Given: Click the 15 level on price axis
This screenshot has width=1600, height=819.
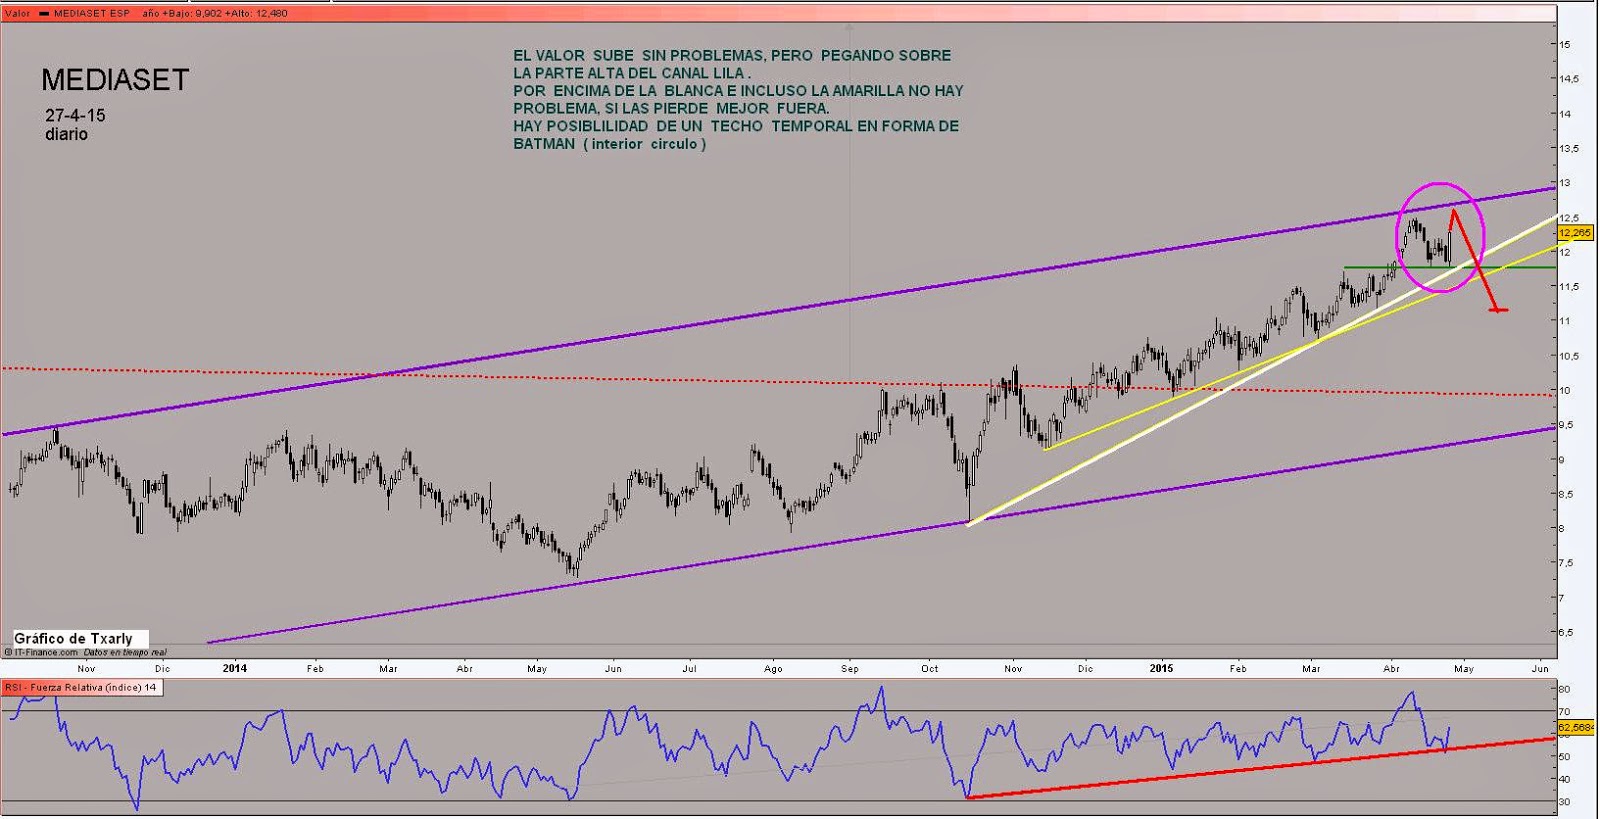Looking at the screenshot, I should coord(1564,44).
